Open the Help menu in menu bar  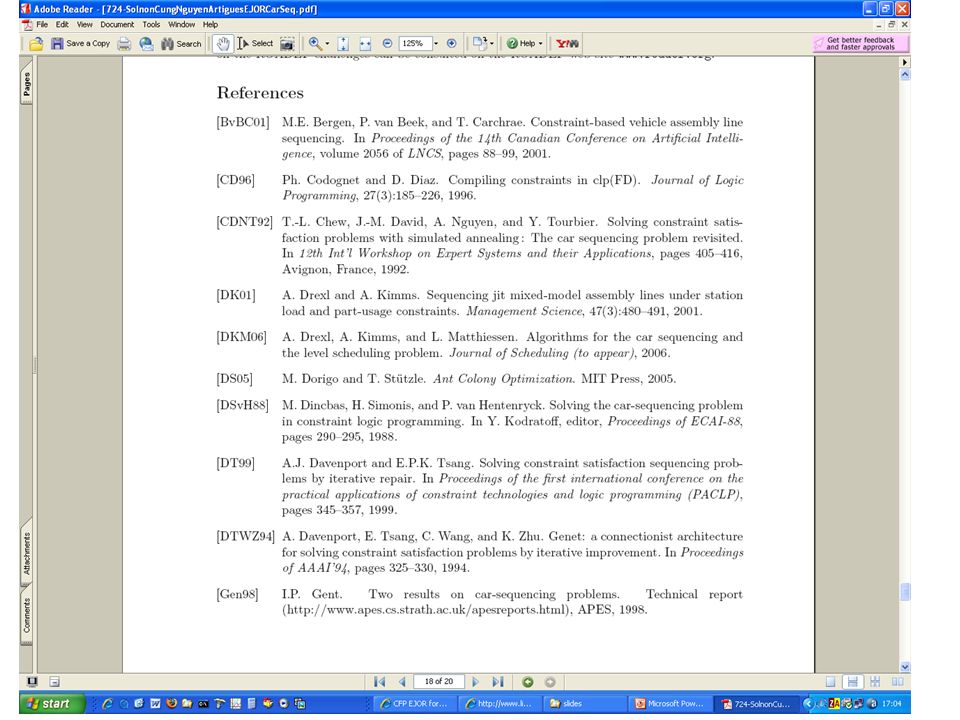click(x=210, y=24)
